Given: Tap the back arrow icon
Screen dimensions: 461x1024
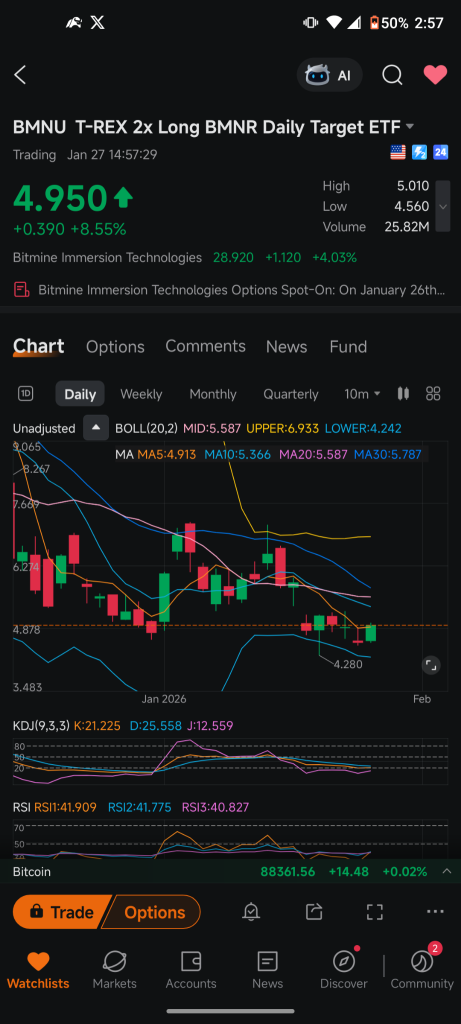Looking at the screenshot, I should pyautogui.click(x=20, y=75).
